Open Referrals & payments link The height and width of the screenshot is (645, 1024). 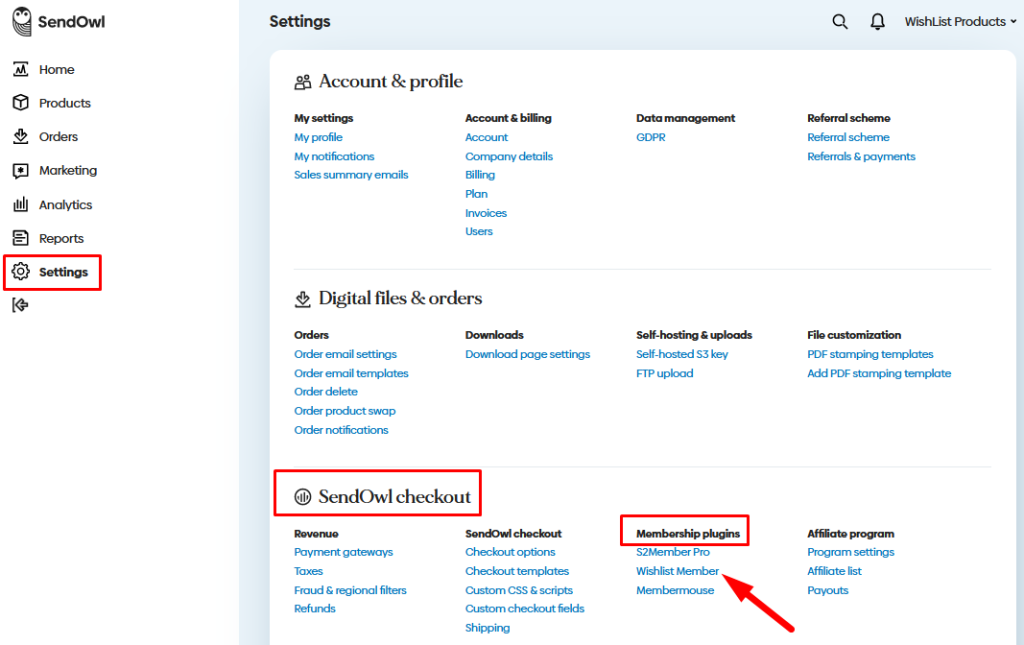pos(861,156)
